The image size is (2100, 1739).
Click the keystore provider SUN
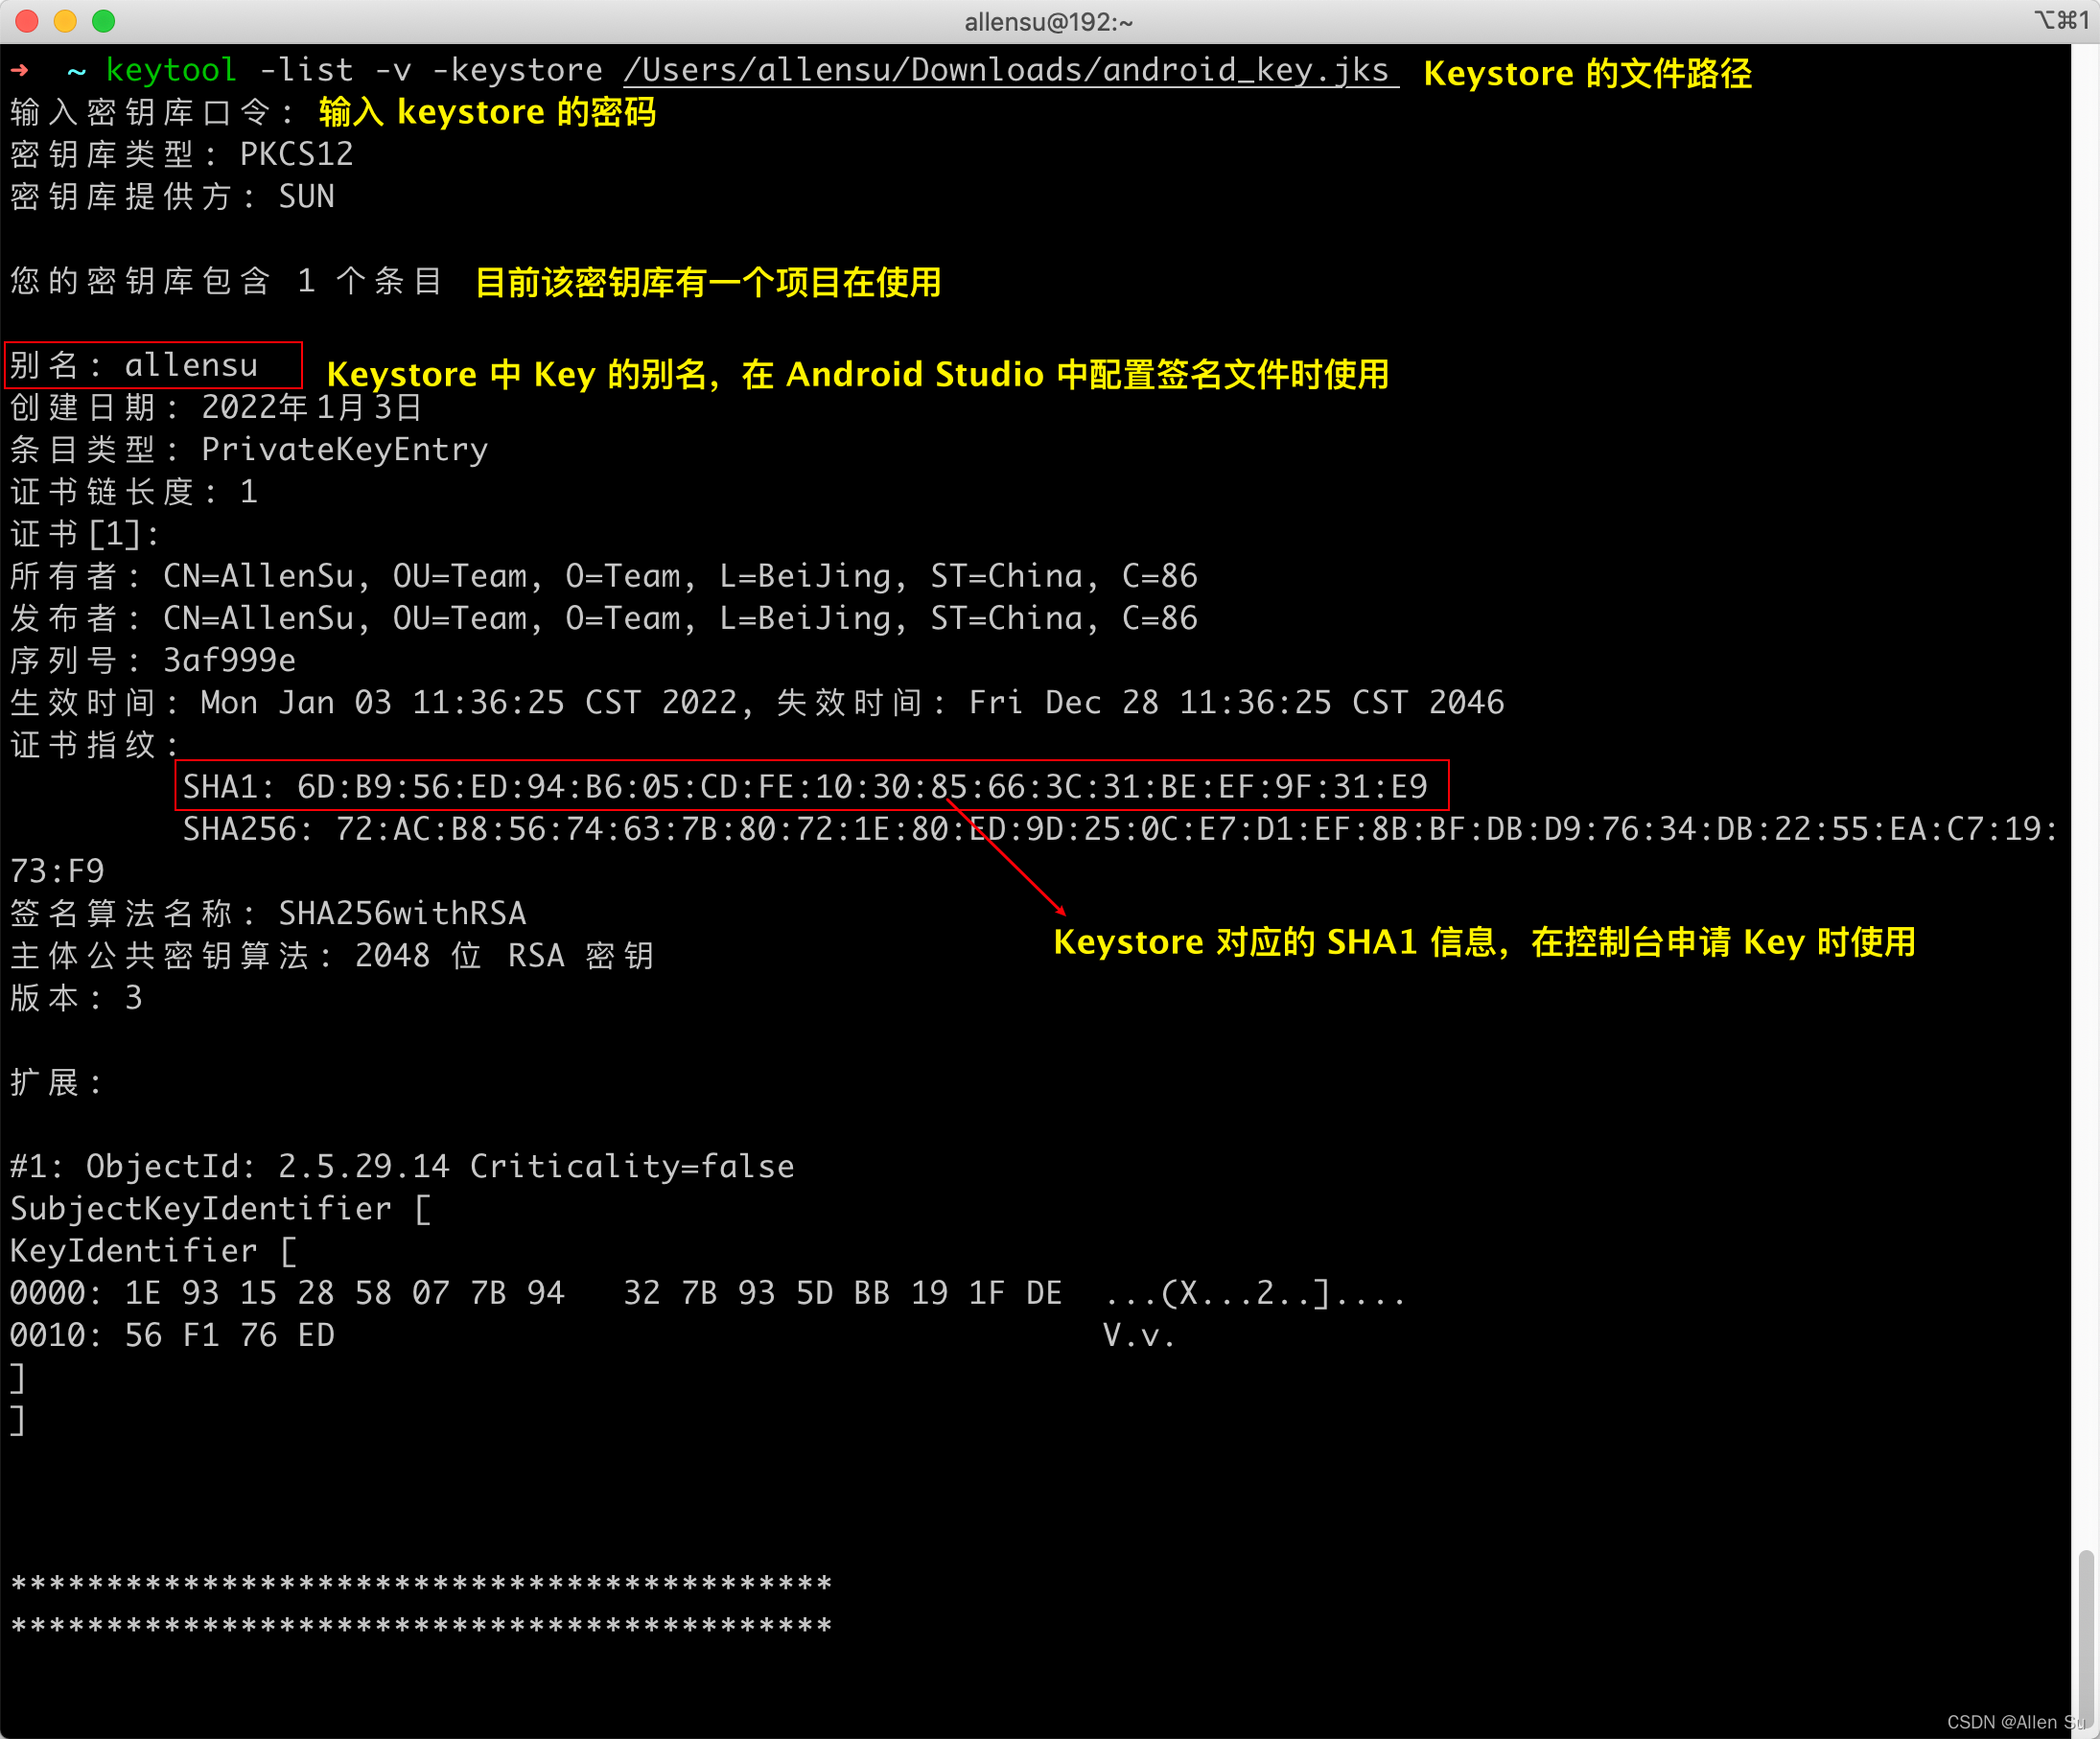[x=306, y=197]
